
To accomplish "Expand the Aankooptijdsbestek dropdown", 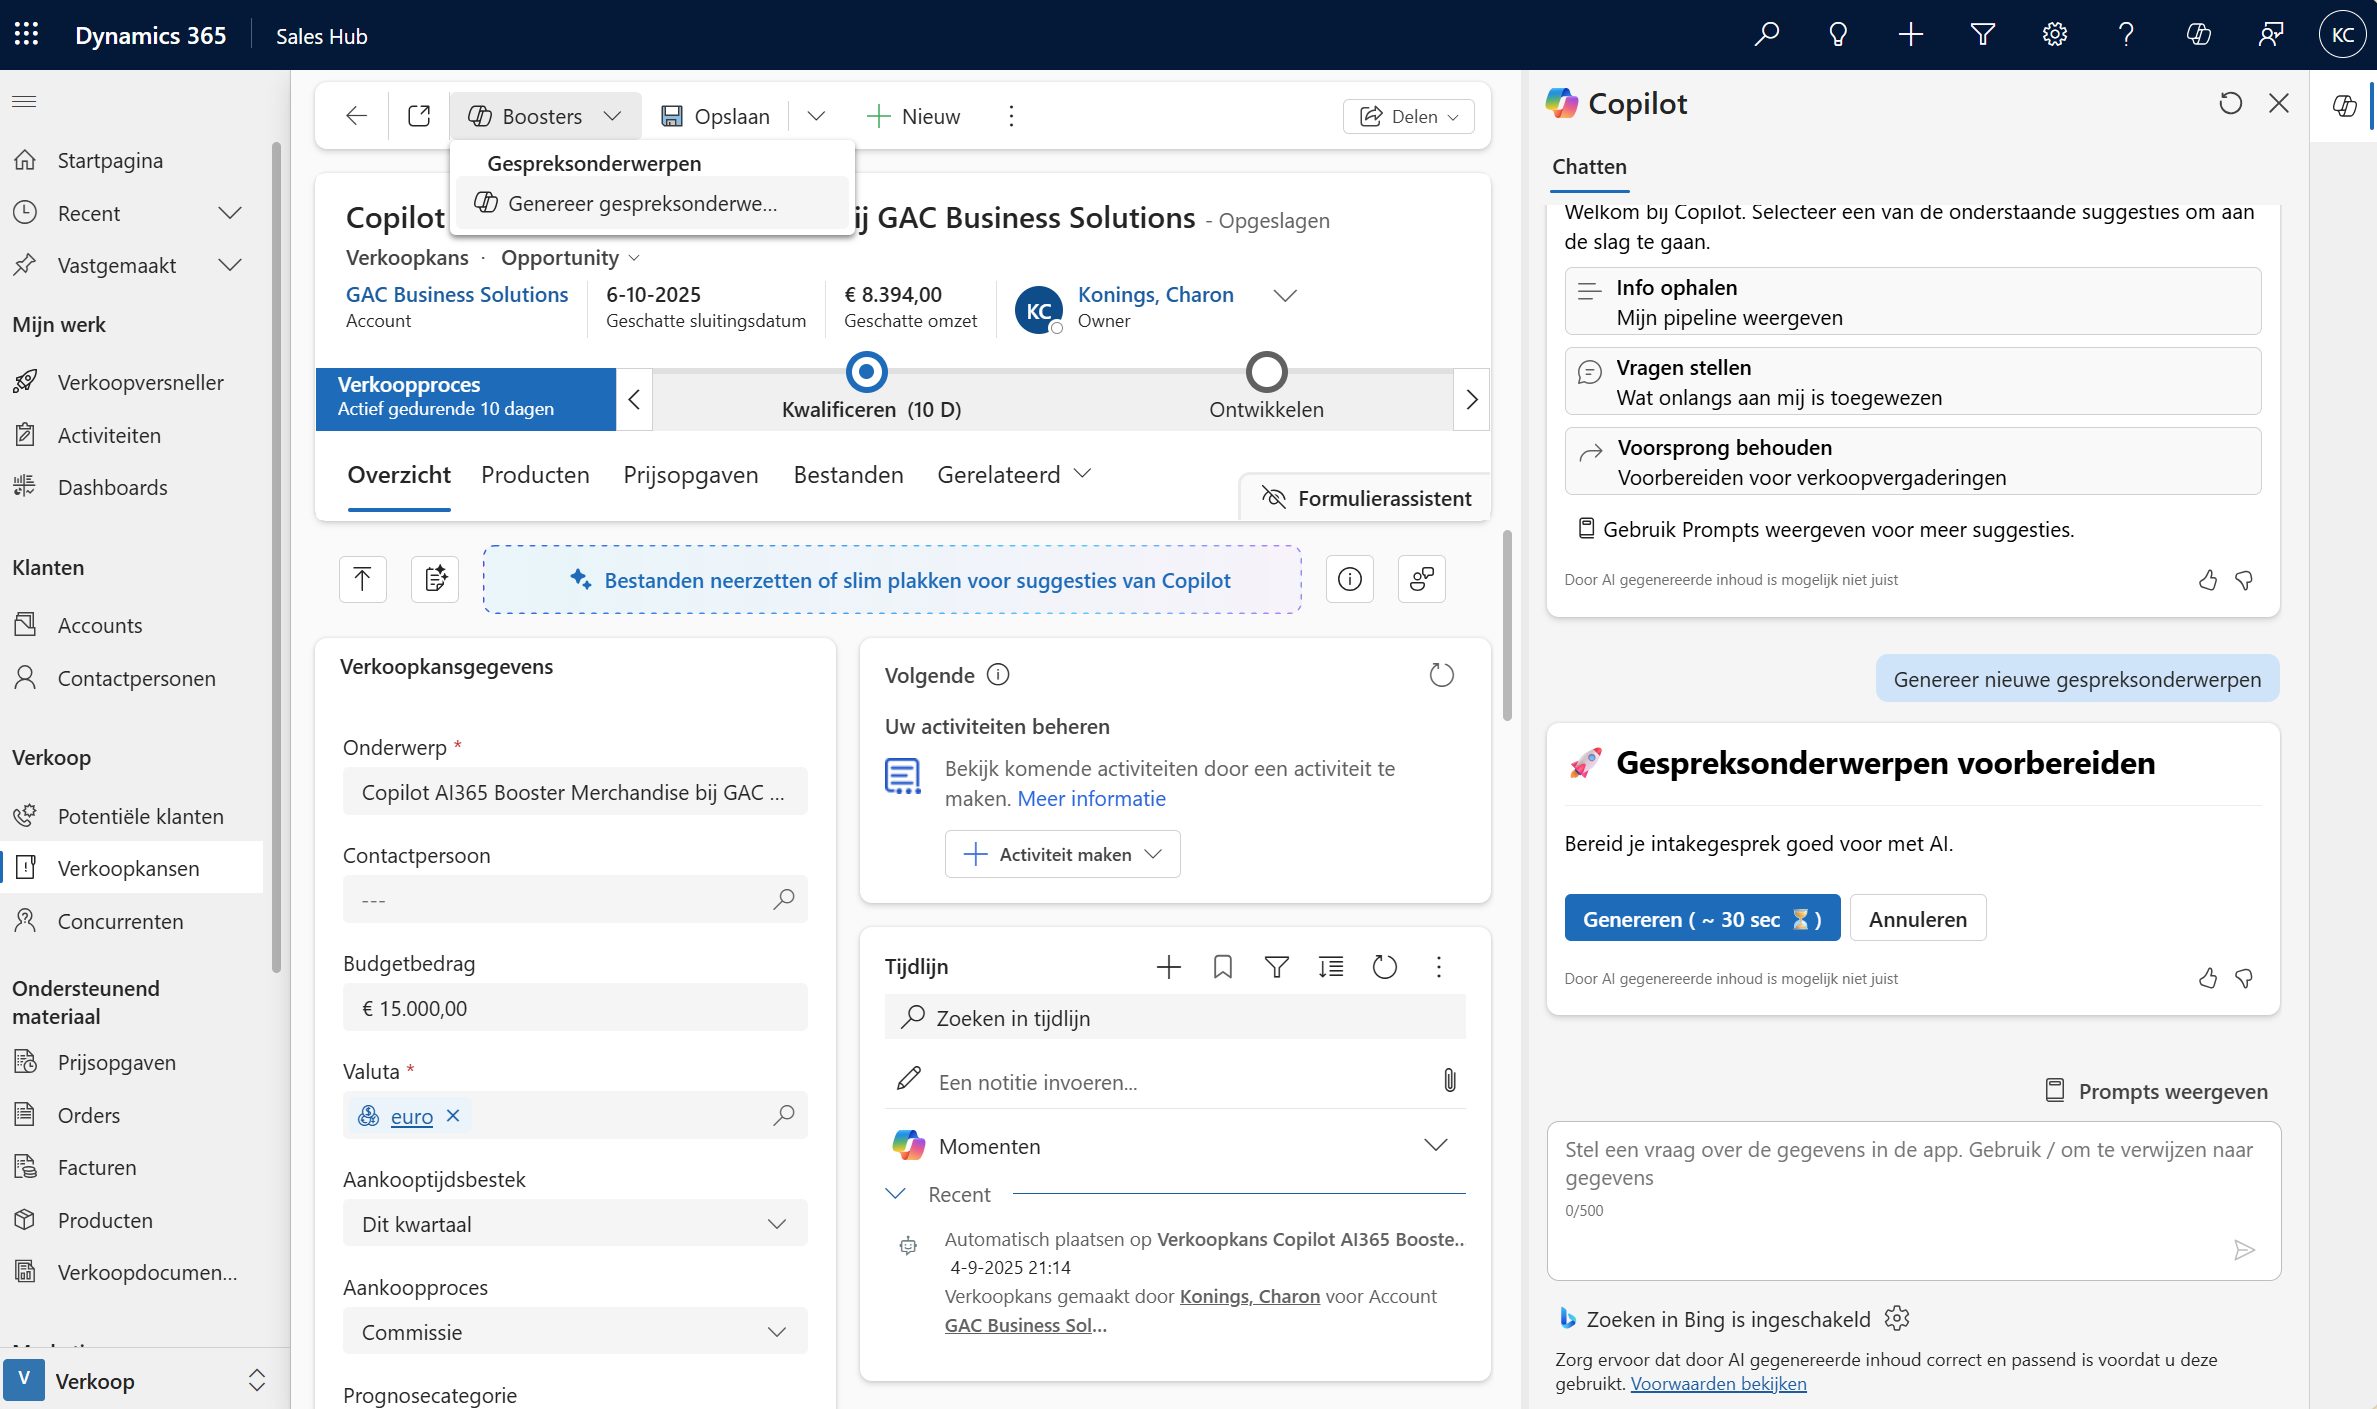I will 574,1224.
